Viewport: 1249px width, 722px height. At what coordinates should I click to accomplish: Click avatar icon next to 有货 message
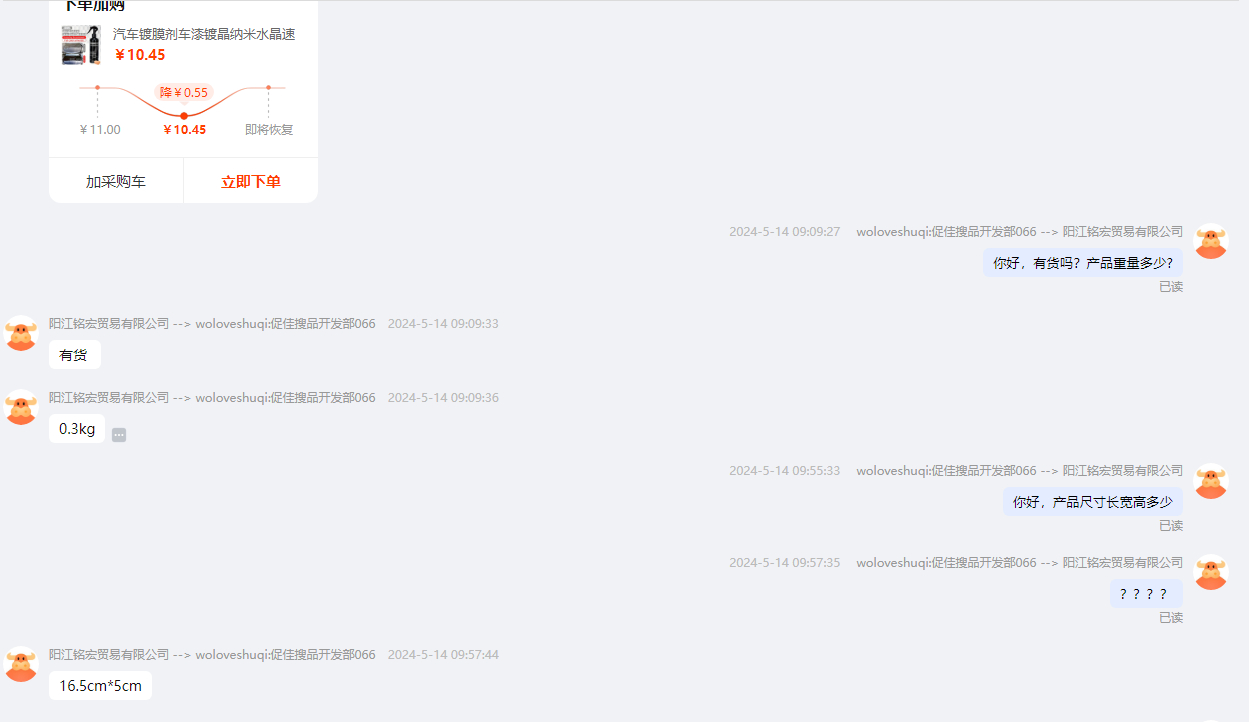click(21, 333)
